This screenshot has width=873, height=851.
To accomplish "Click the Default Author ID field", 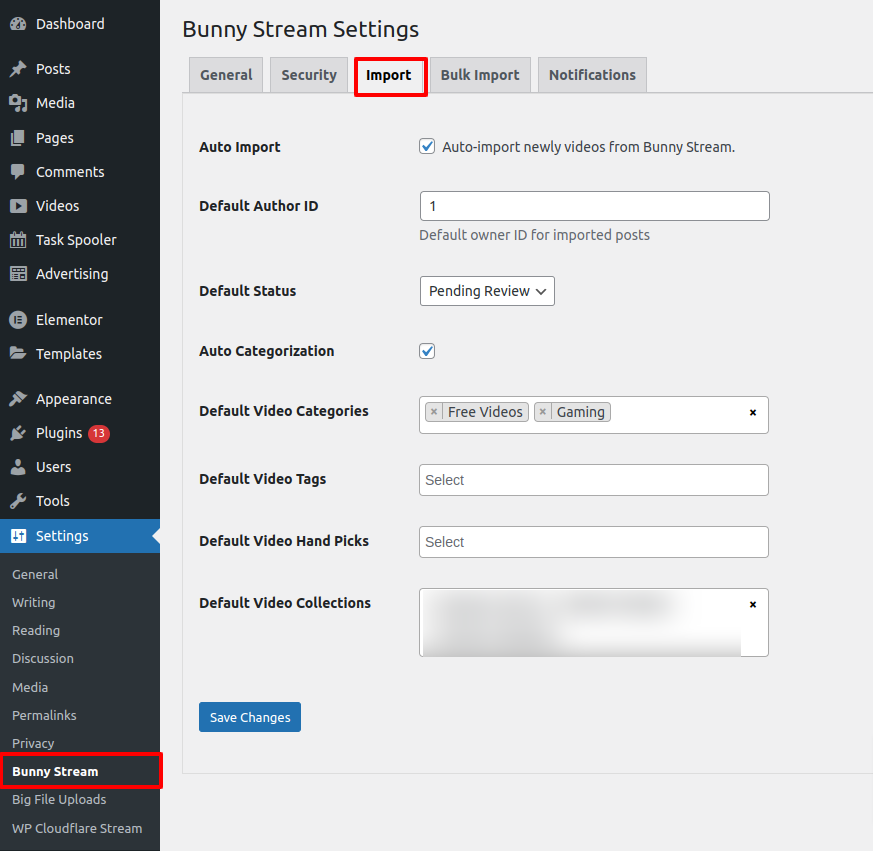I will (594, 206).
